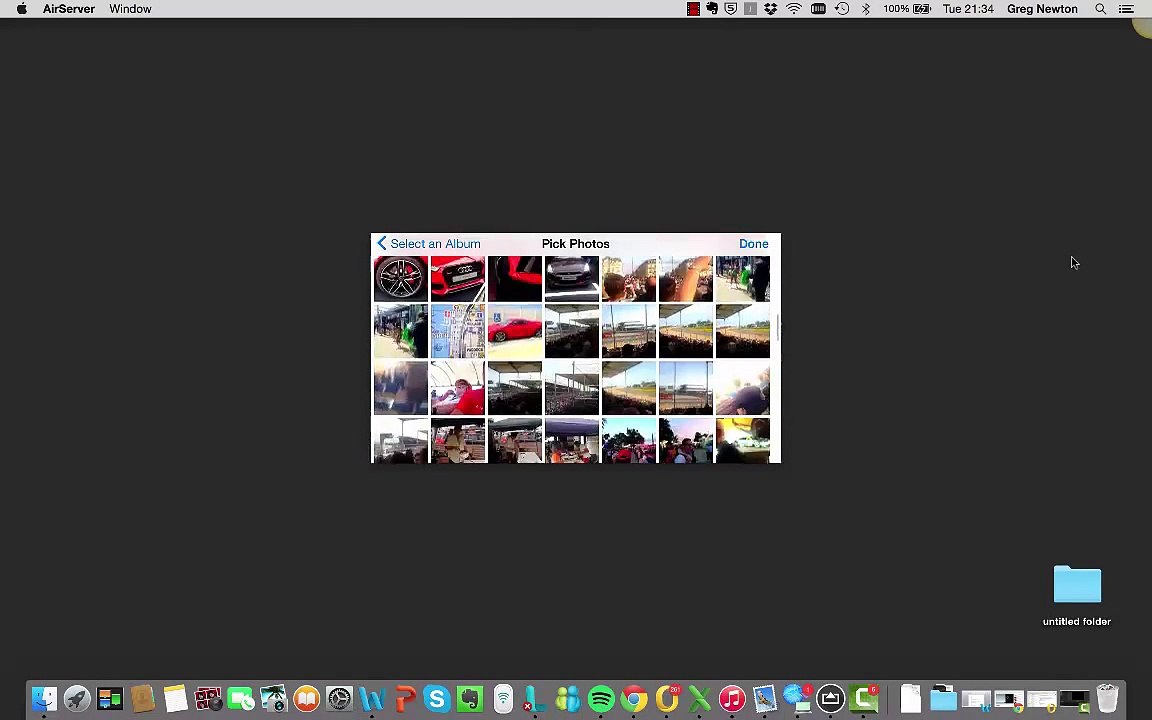The width and height of the screenshot is (1152, 720).
Task: Open FaceTime in the Dock
Action: [x=240, y=699]
